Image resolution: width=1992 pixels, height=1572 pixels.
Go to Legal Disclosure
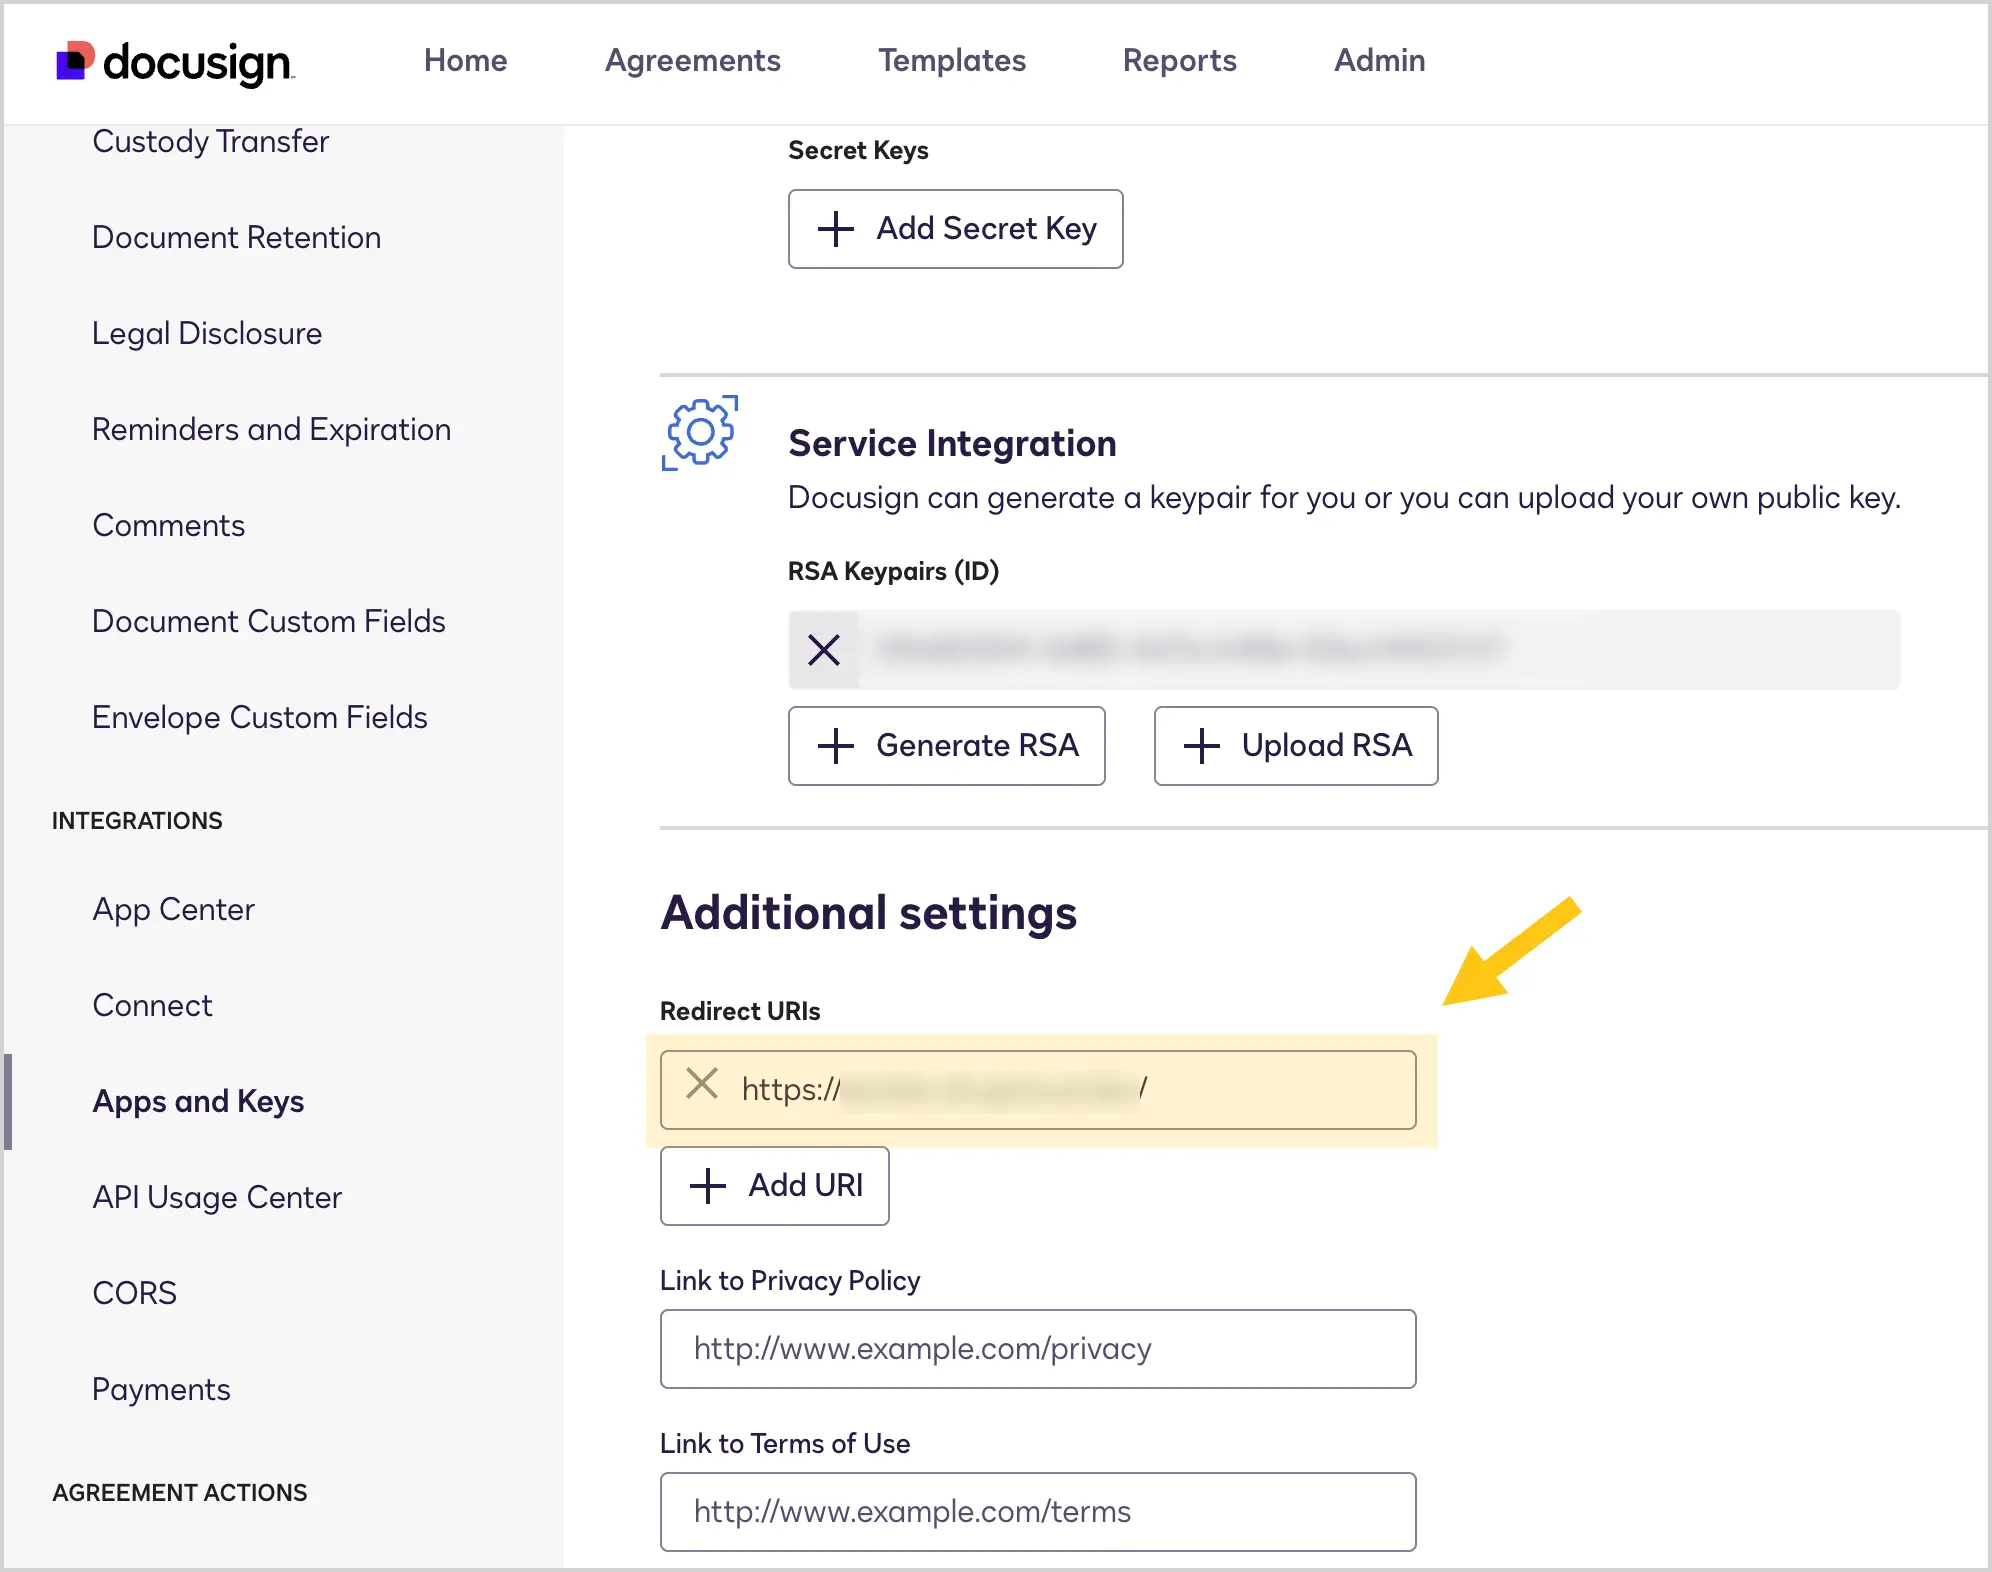point(207,334)
